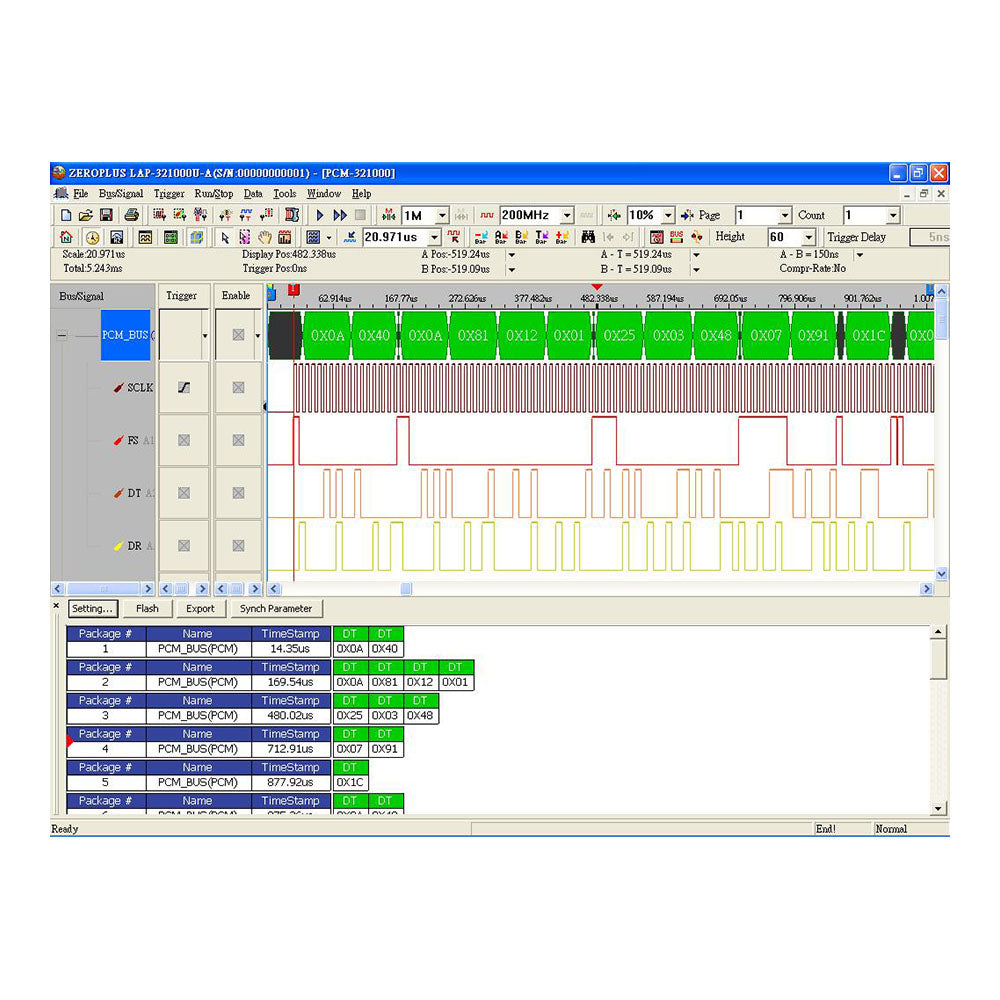Select the Hand panning tool
The width and height of the screenshot is (1000, 1000).
263,237
